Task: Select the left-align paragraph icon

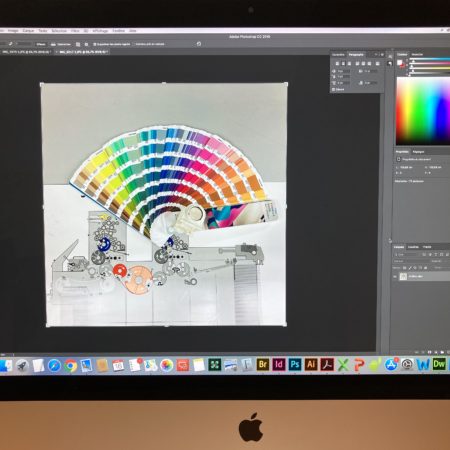Action: click(x=337, y=63)
